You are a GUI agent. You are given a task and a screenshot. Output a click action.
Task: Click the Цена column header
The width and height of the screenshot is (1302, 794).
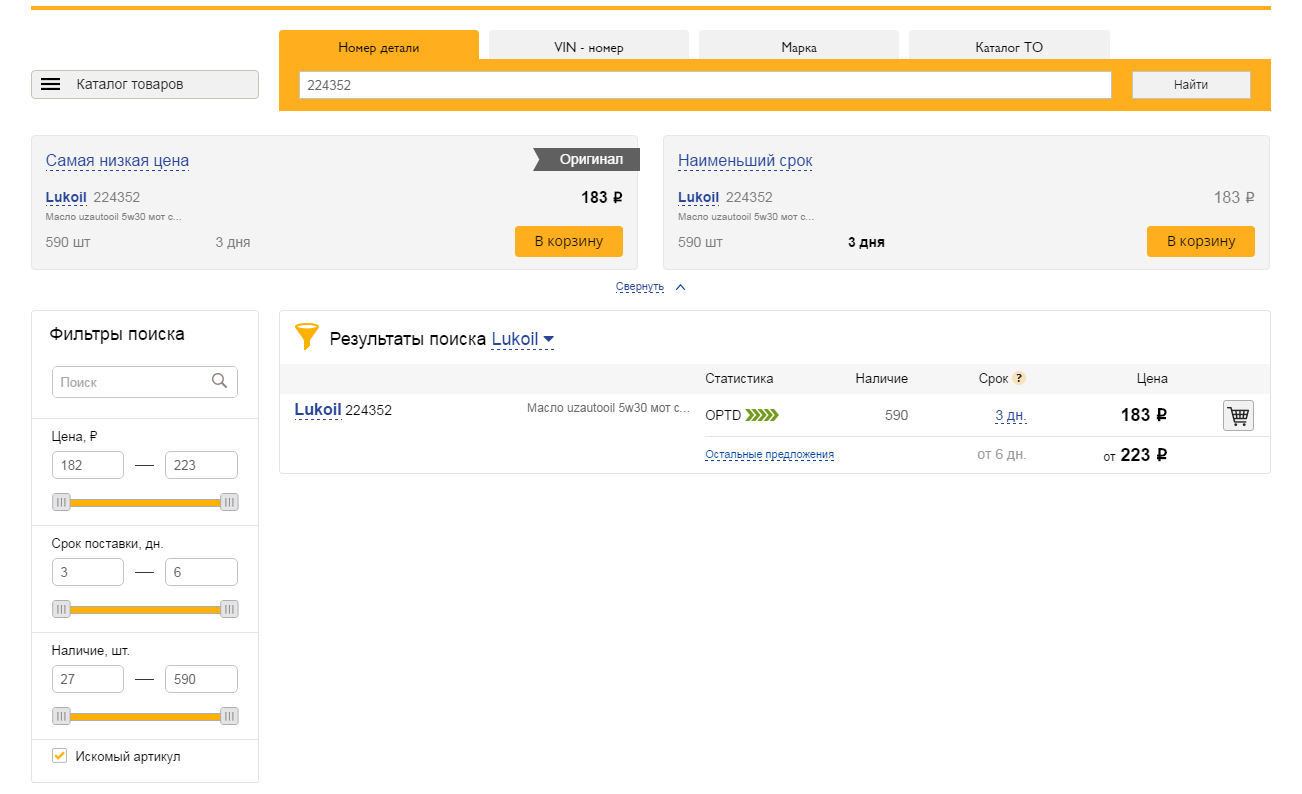pyautogui.click(x=1152, y=379)
